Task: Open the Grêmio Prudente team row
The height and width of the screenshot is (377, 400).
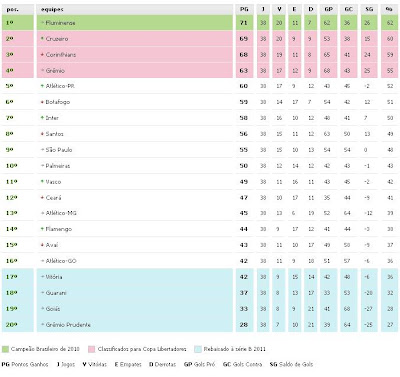Action: [200, 325]
